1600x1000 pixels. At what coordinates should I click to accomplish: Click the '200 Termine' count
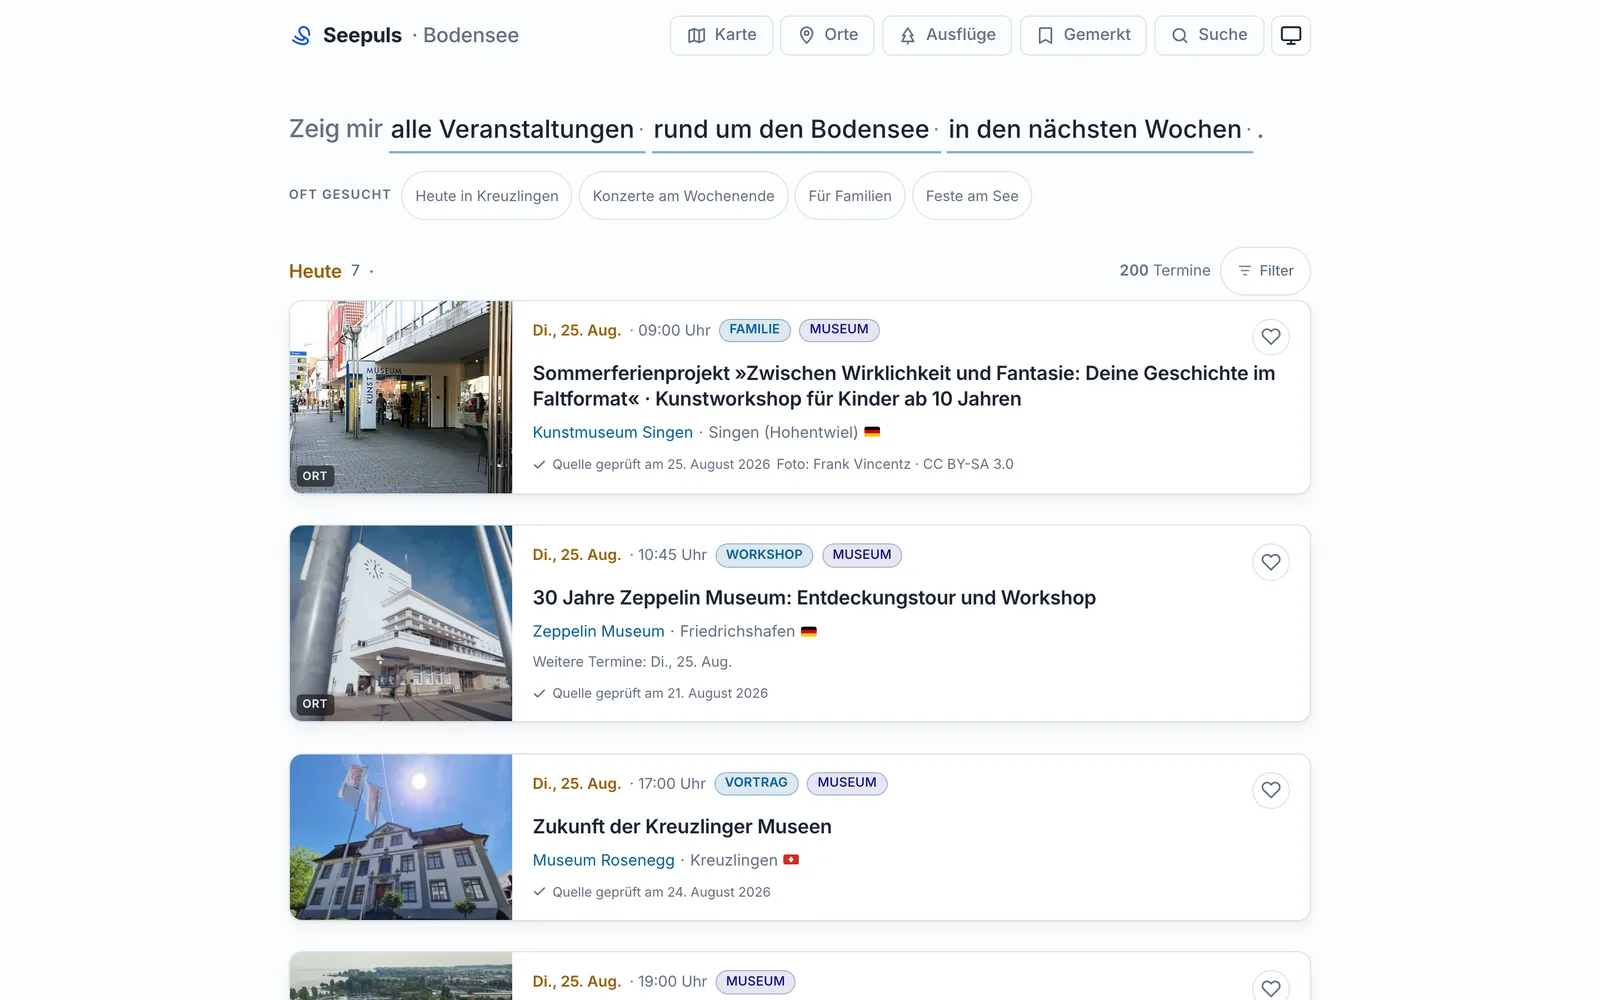point(1165,271)
